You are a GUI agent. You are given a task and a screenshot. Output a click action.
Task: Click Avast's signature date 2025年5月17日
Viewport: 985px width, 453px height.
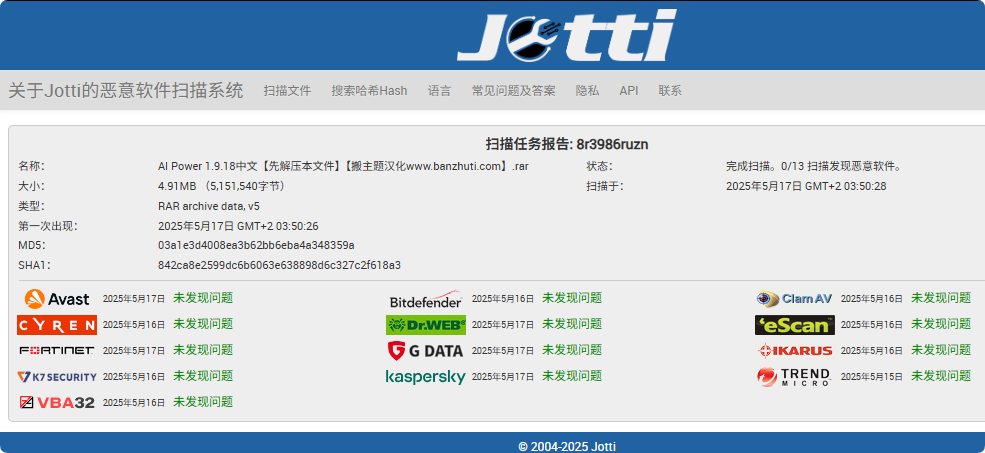pyautogui.click(x=134, y=299)
